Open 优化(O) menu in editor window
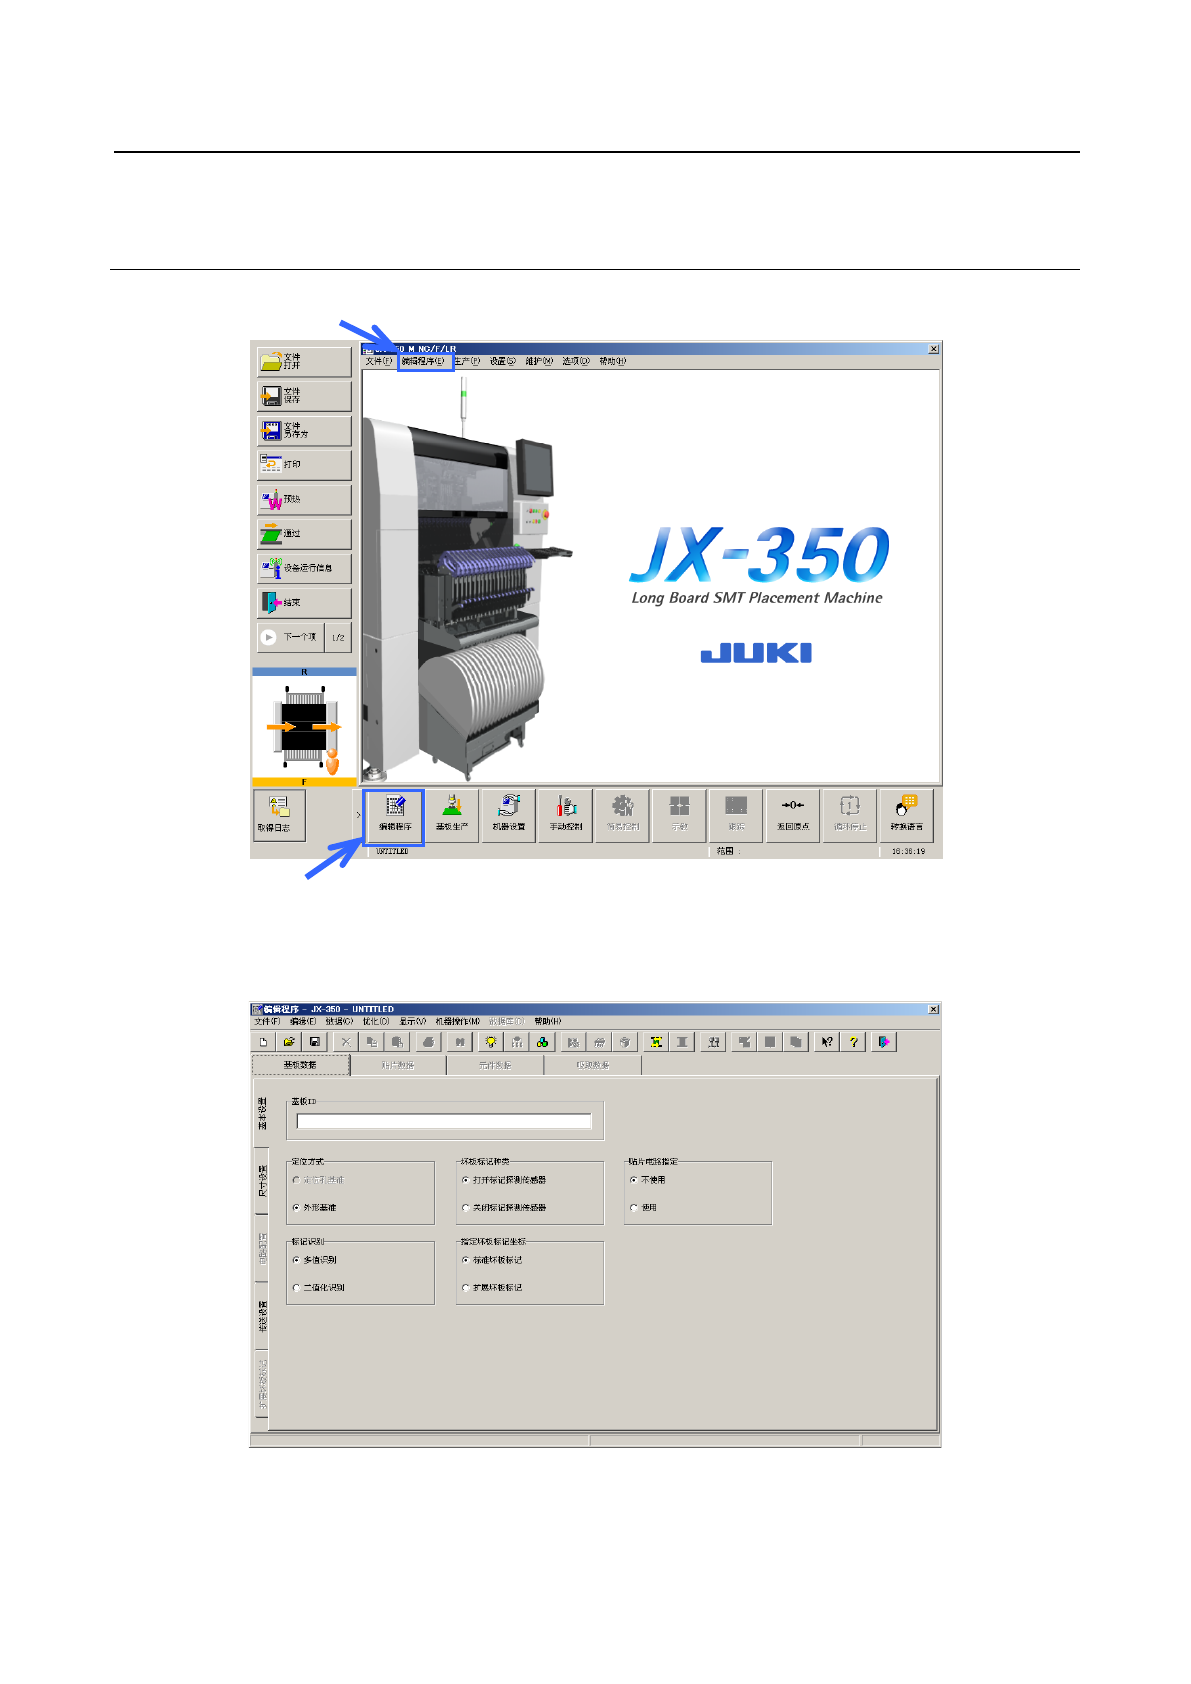The image size is (1191, 1684). tap(376, 1021)
